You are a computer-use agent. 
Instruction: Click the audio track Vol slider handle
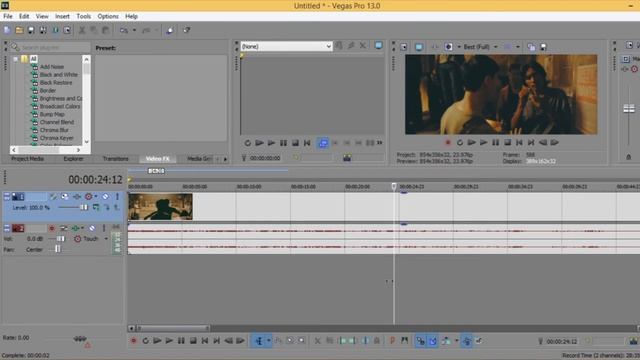tap(60, 239)
